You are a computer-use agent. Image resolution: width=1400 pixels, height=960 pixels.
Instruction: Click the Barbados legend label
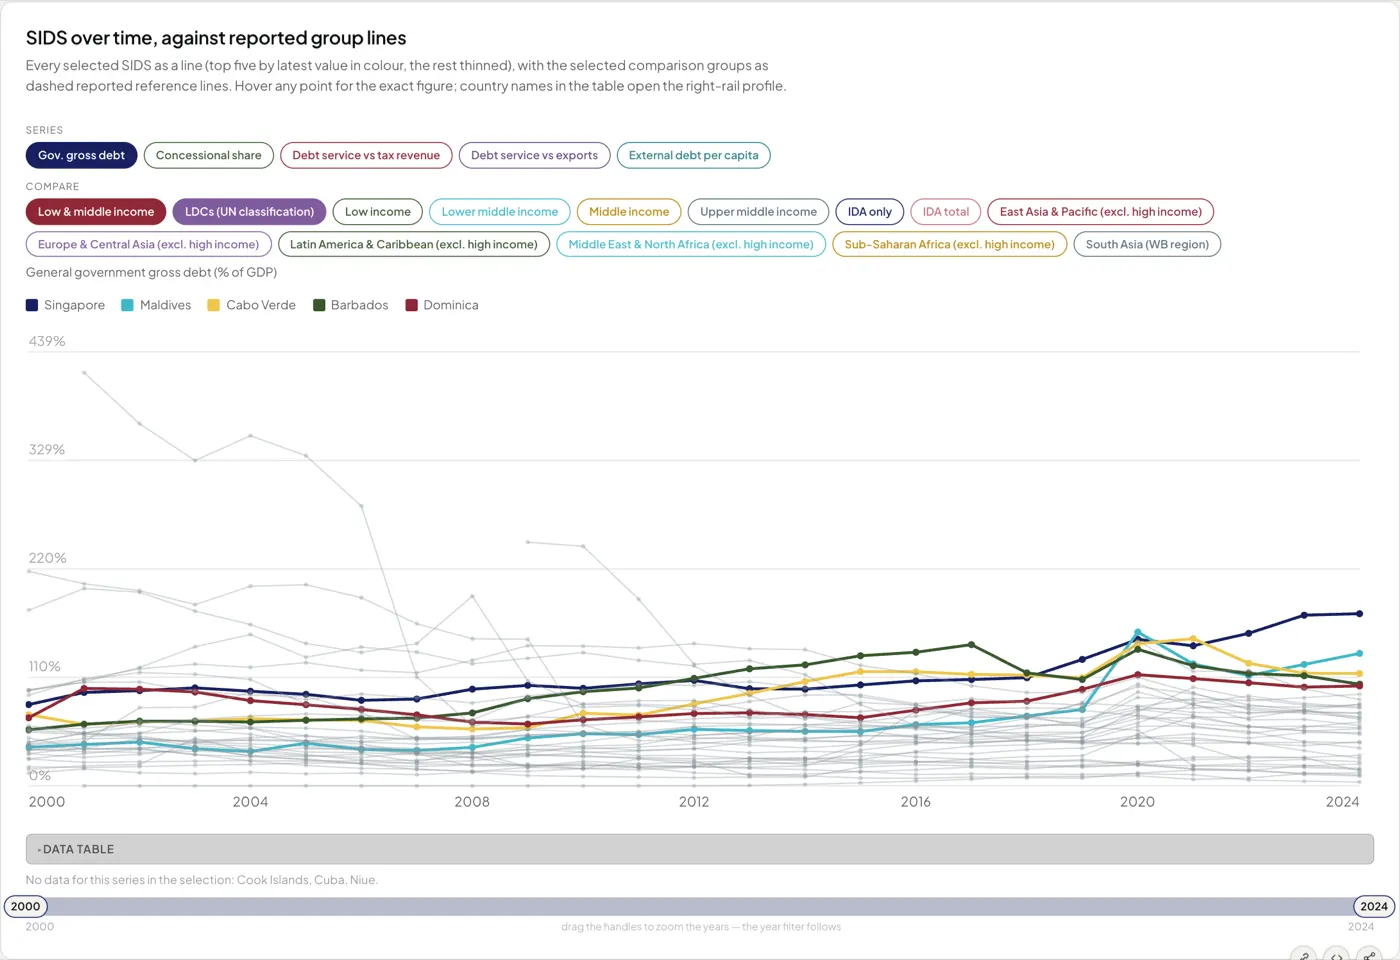(x=360, y=305)
